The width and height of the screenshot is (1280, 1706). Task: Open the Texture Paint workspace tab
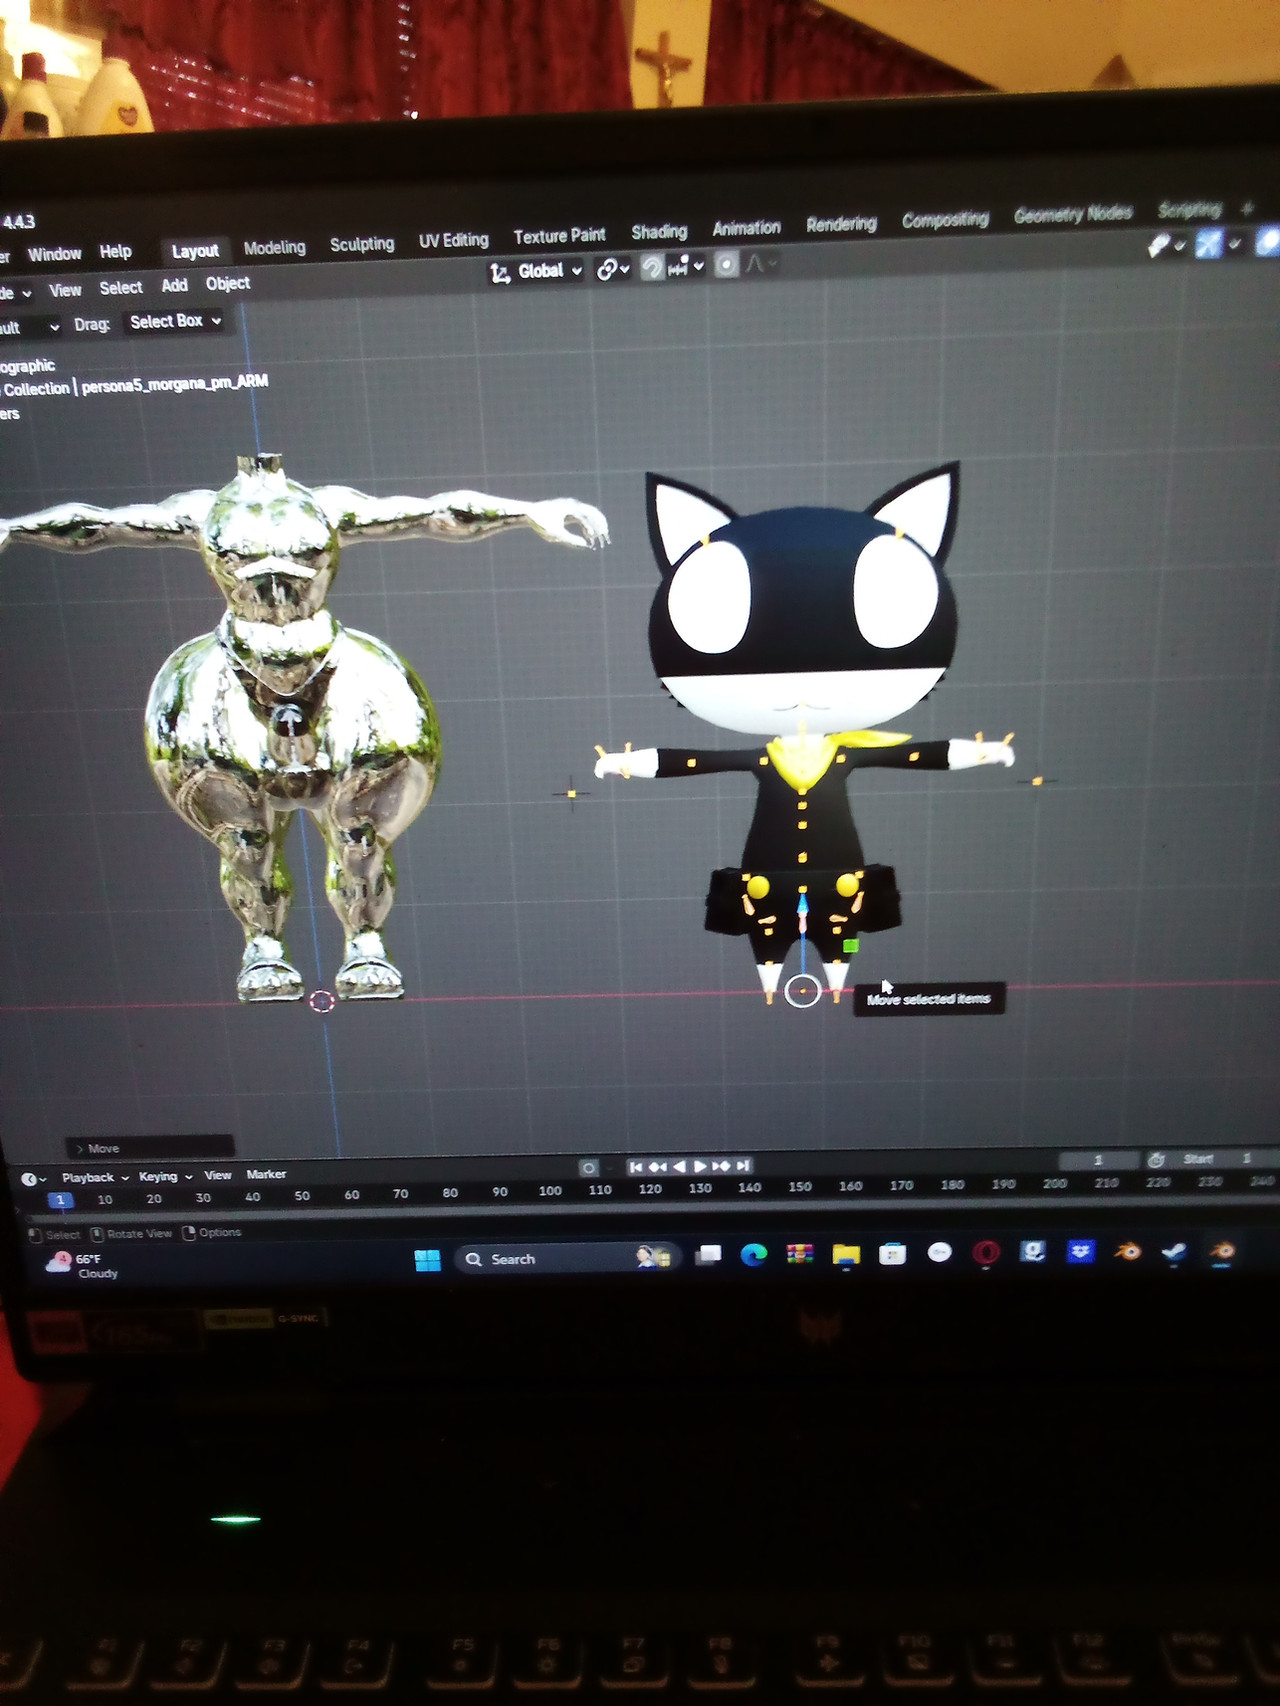pos(559,236)
